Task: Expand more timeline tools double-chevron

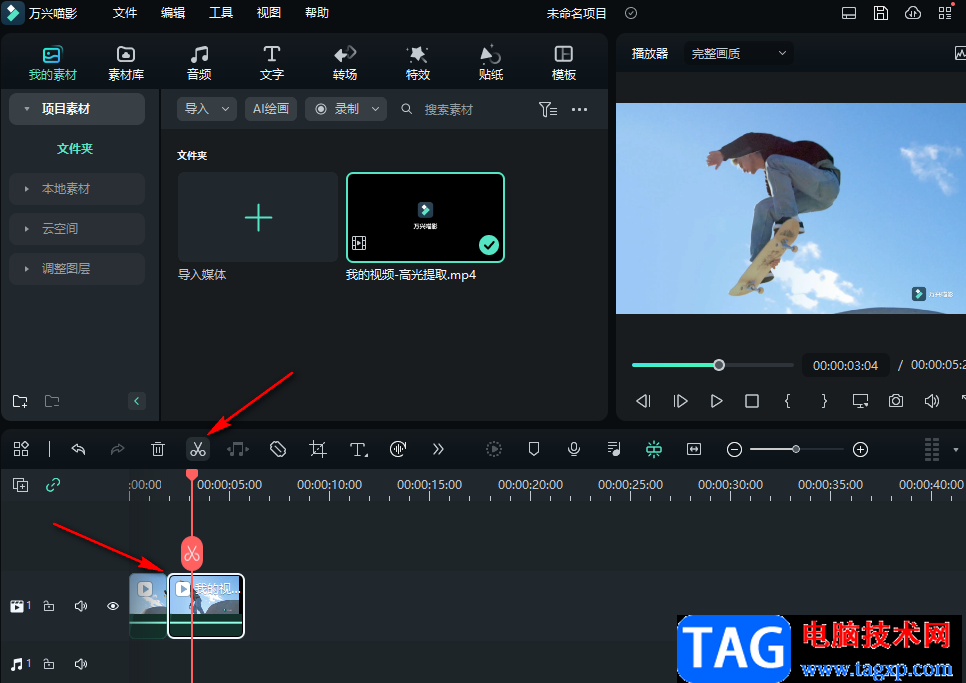Action: (x=438, y=449)
